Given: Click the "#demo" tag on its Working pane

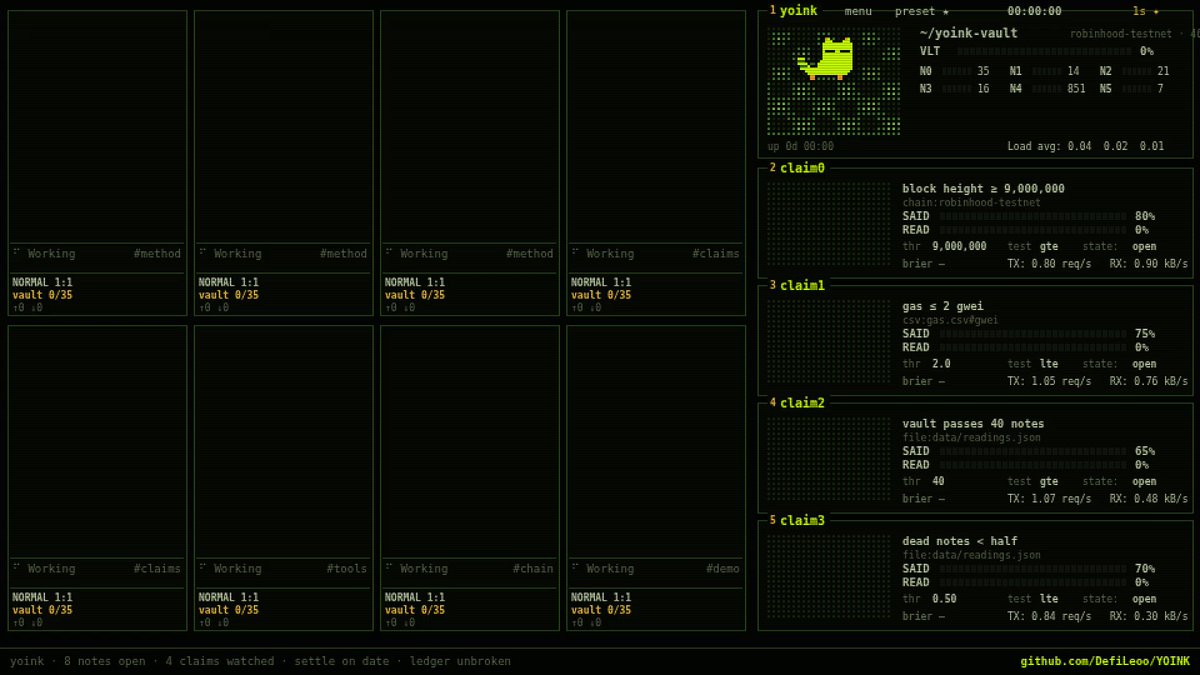Looking at the screenshot, I should tap(723, 569).
